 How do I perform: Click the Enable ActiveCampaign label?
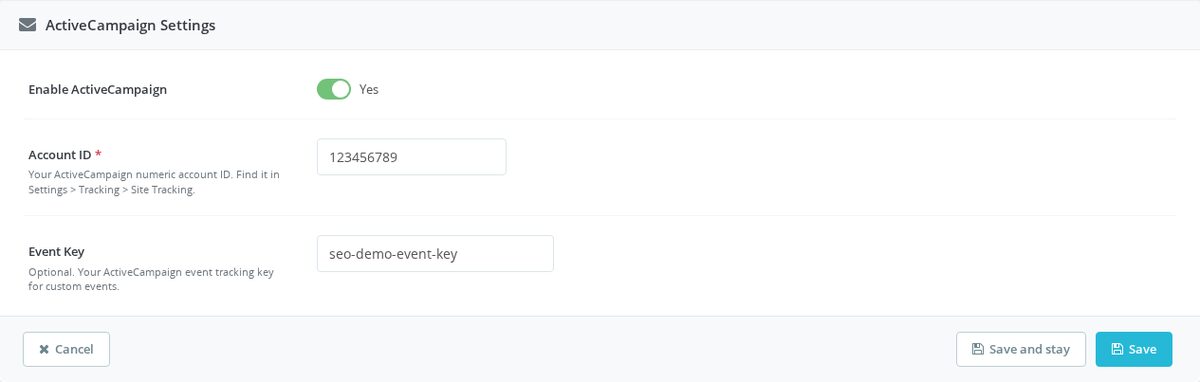[x=98, y=89]
